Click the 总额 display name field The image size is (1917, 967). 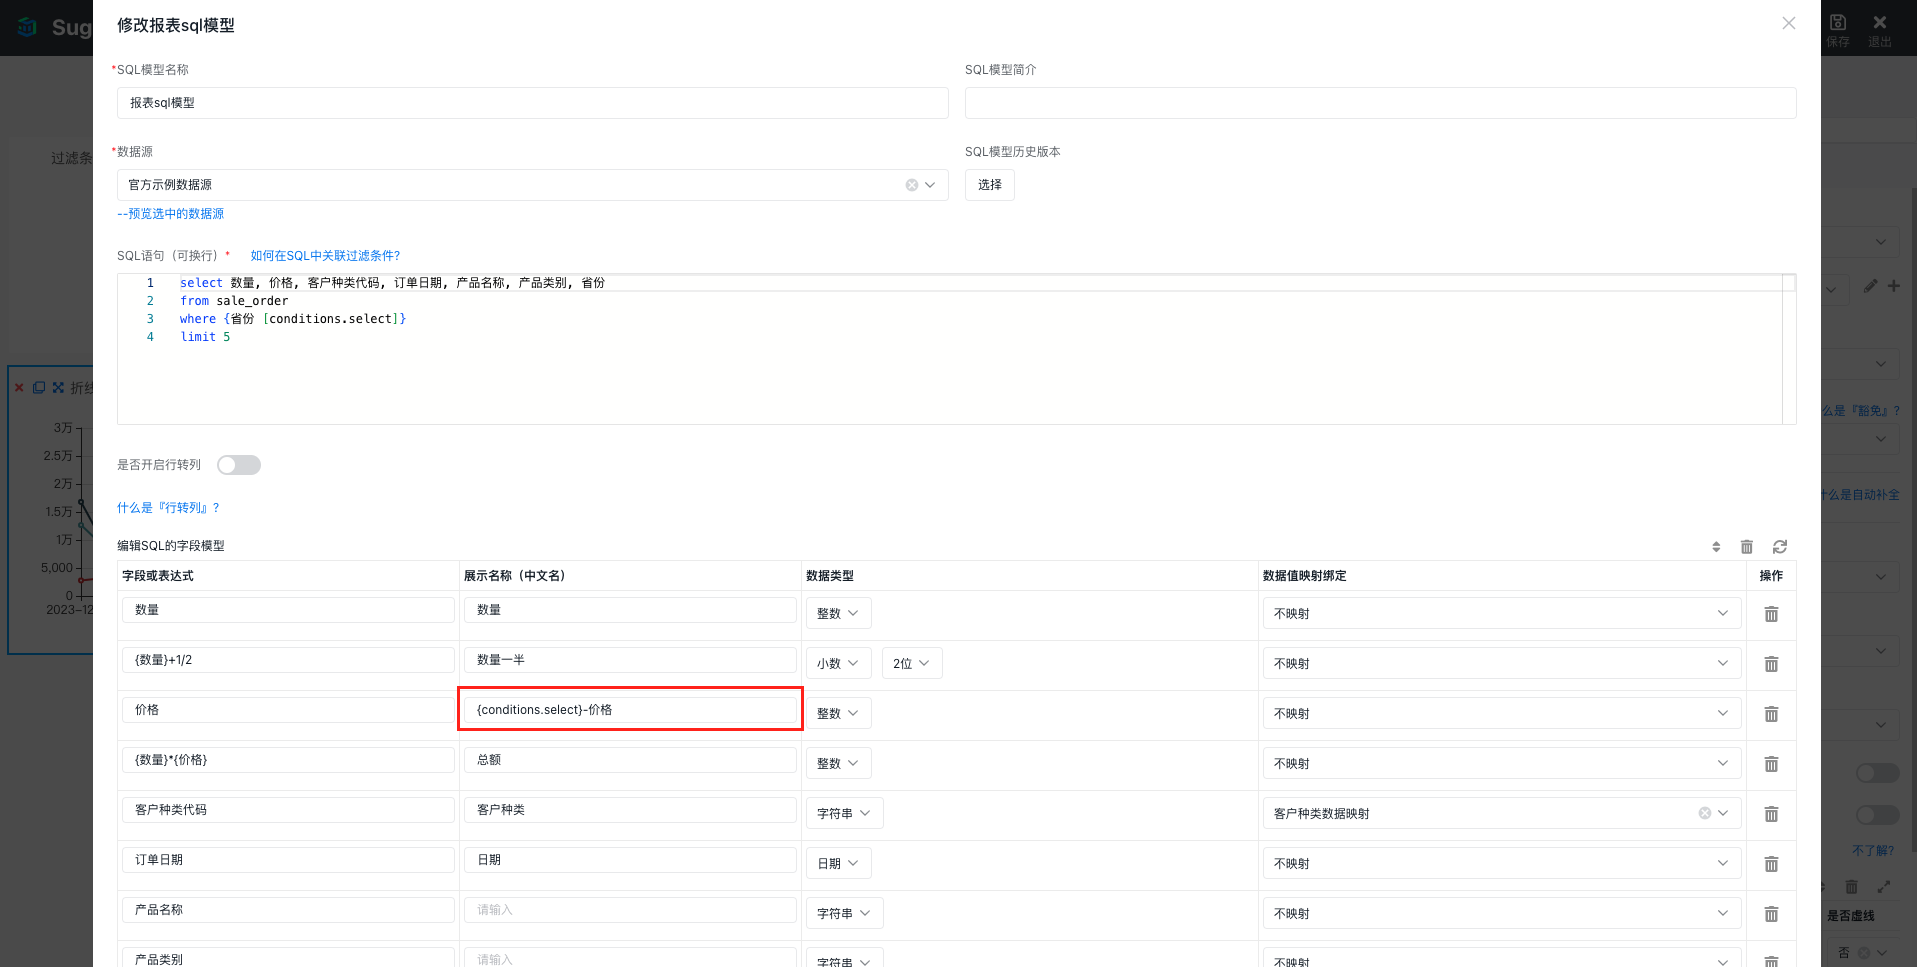[630, 760]
